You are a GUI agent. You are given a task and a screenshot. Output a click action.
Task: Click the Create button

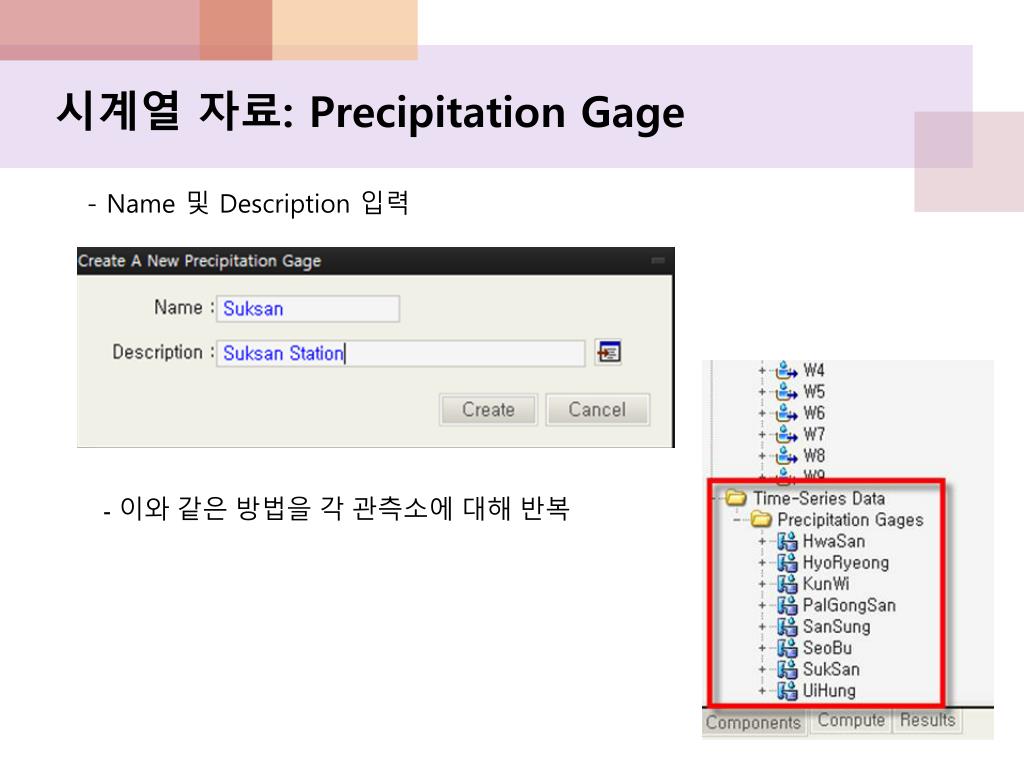pyautogui.click(x=488, y=409)
